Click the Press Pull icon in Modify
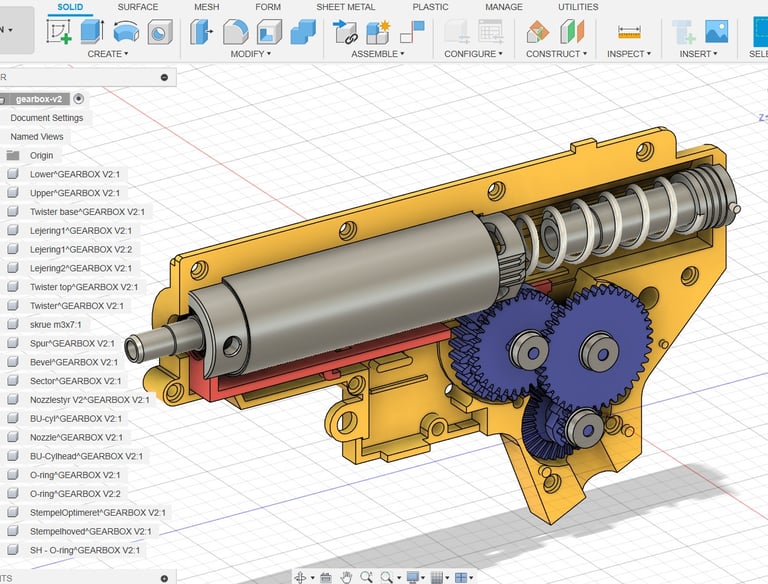The width and height of the screenshot is (768, 584). pos(202,32)
